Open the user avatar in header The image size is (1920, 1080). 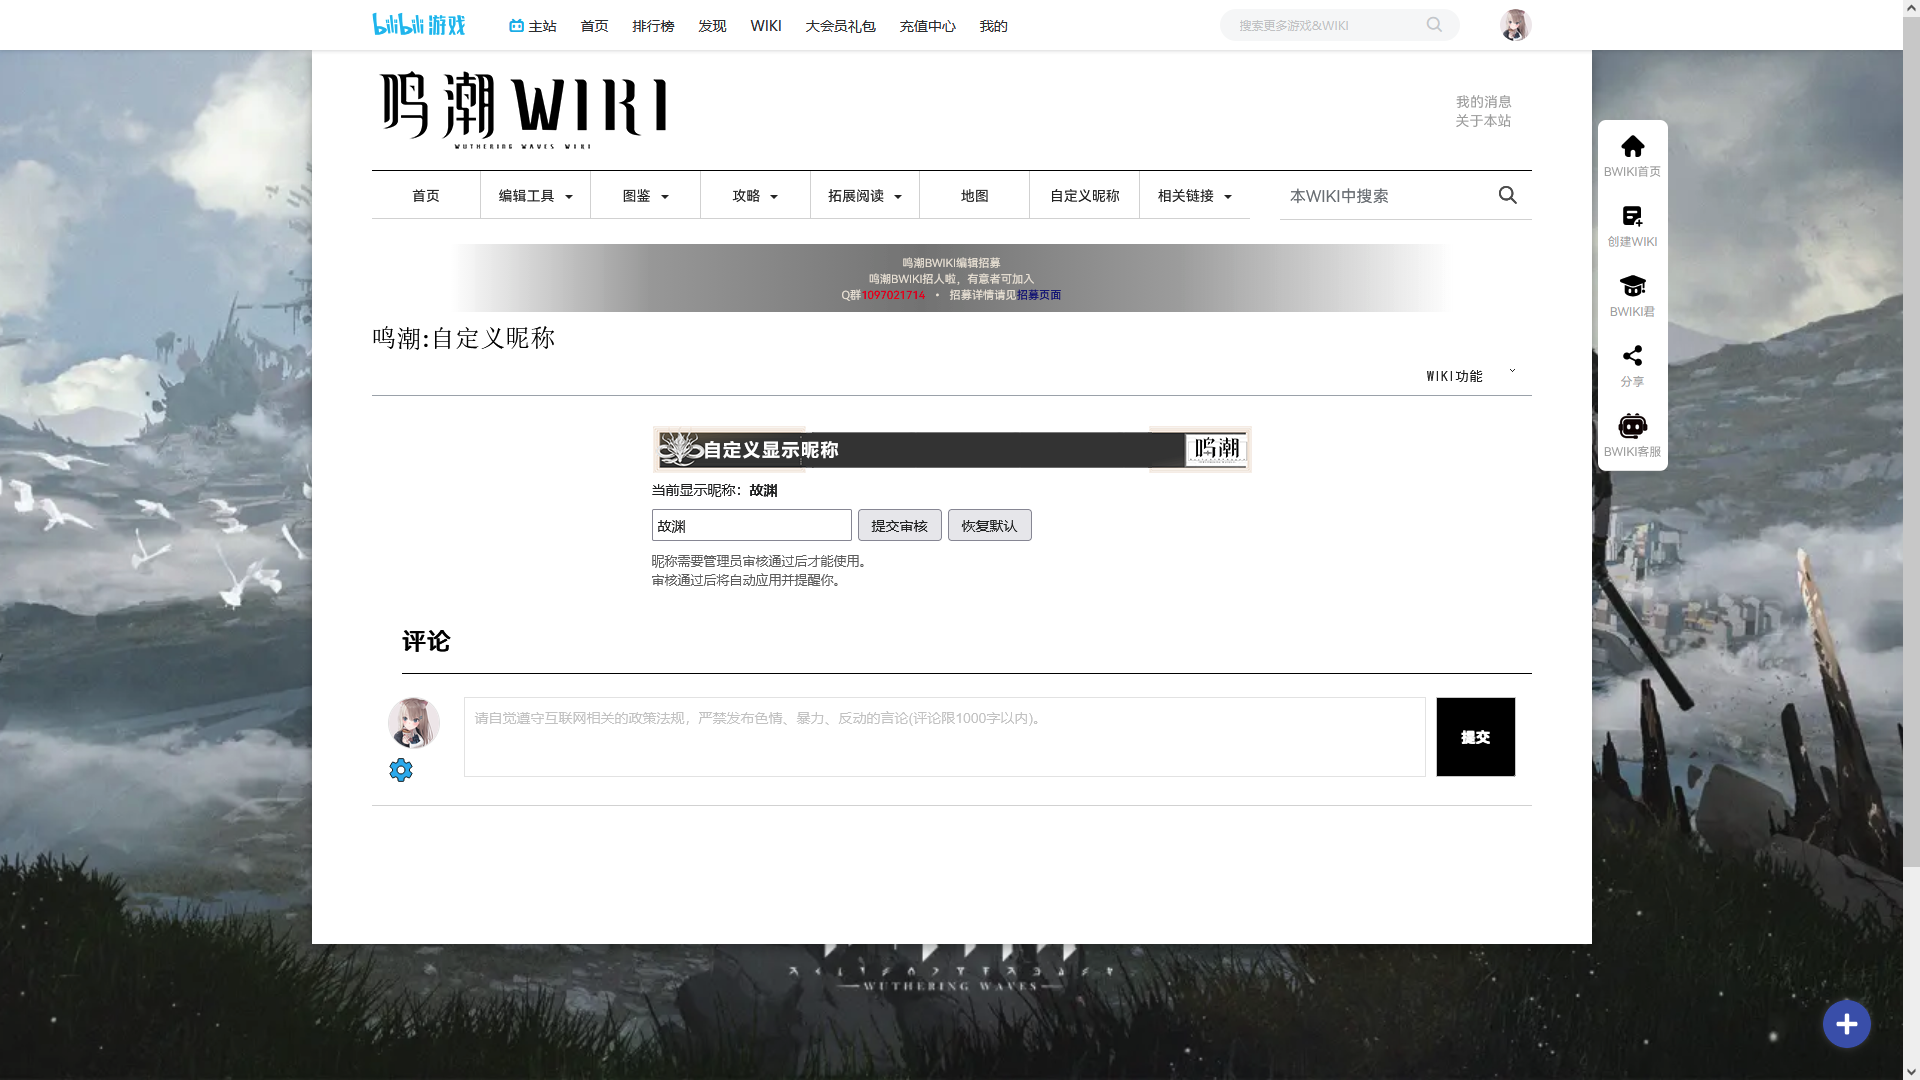1515,25
